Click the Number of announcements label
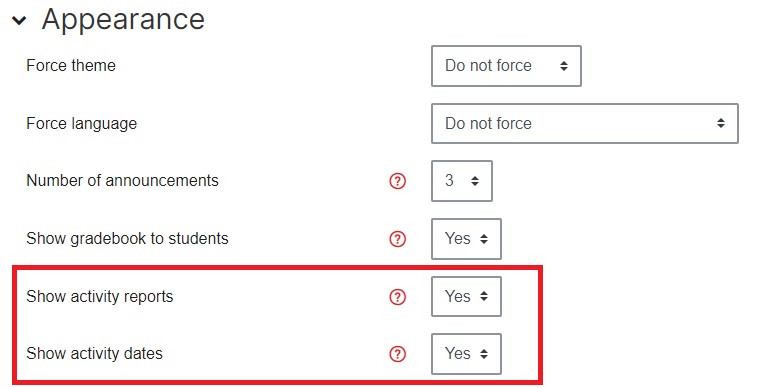760x388 pixels. [x=122, y=181]
